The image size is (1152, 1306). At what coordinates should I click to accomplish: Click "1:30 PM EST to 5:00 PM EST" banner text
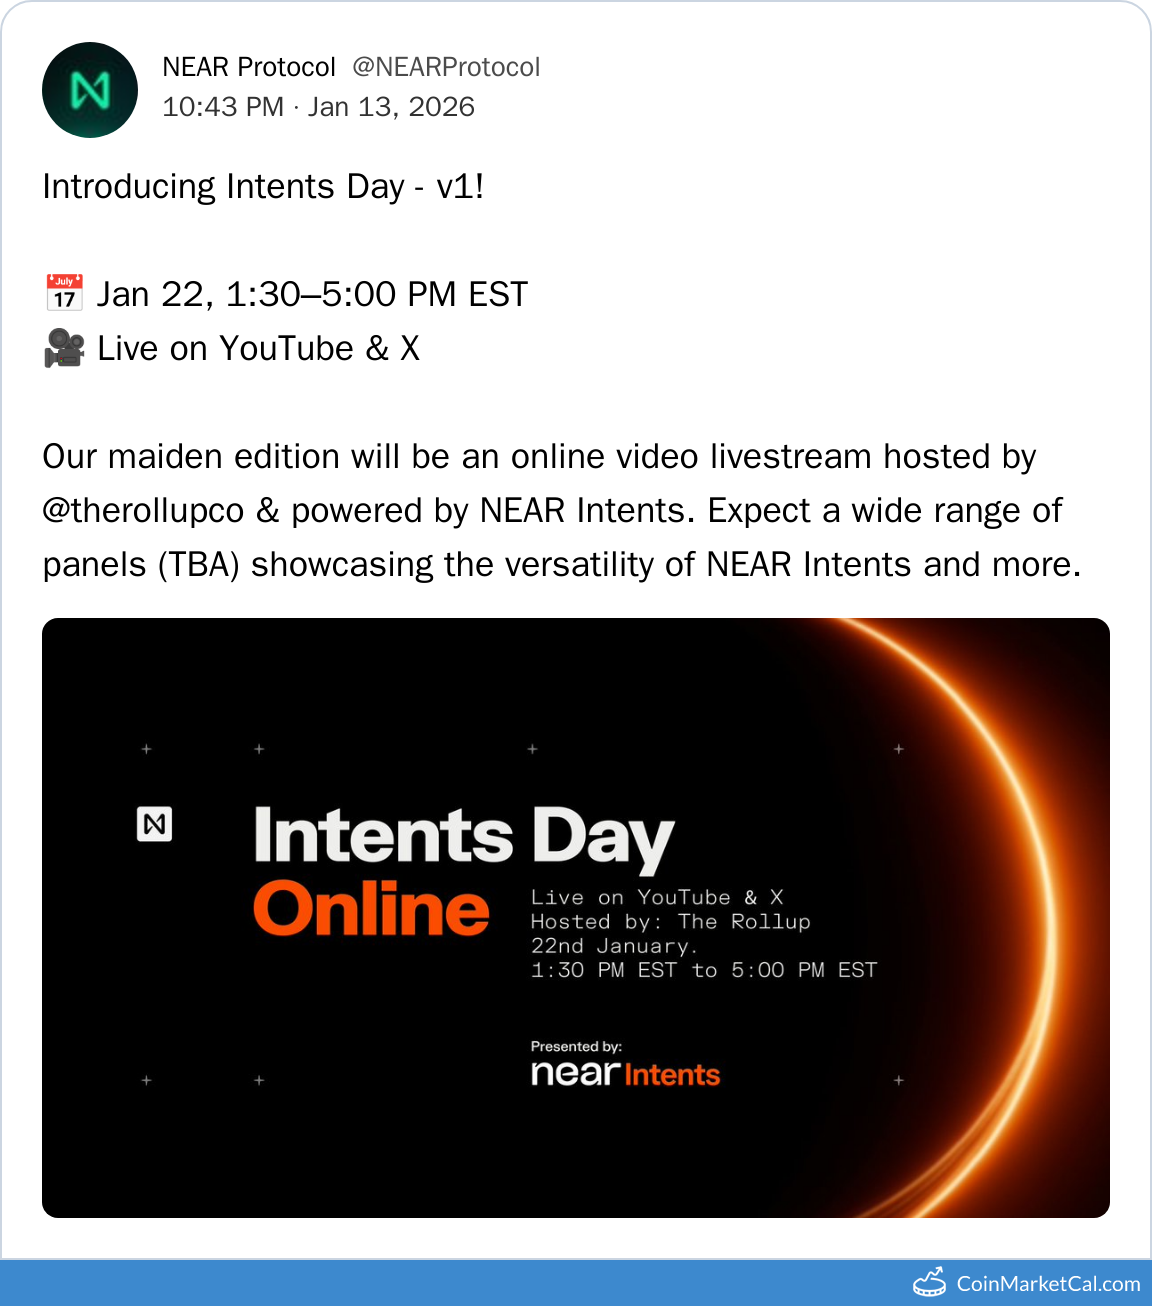pos(703,970)
